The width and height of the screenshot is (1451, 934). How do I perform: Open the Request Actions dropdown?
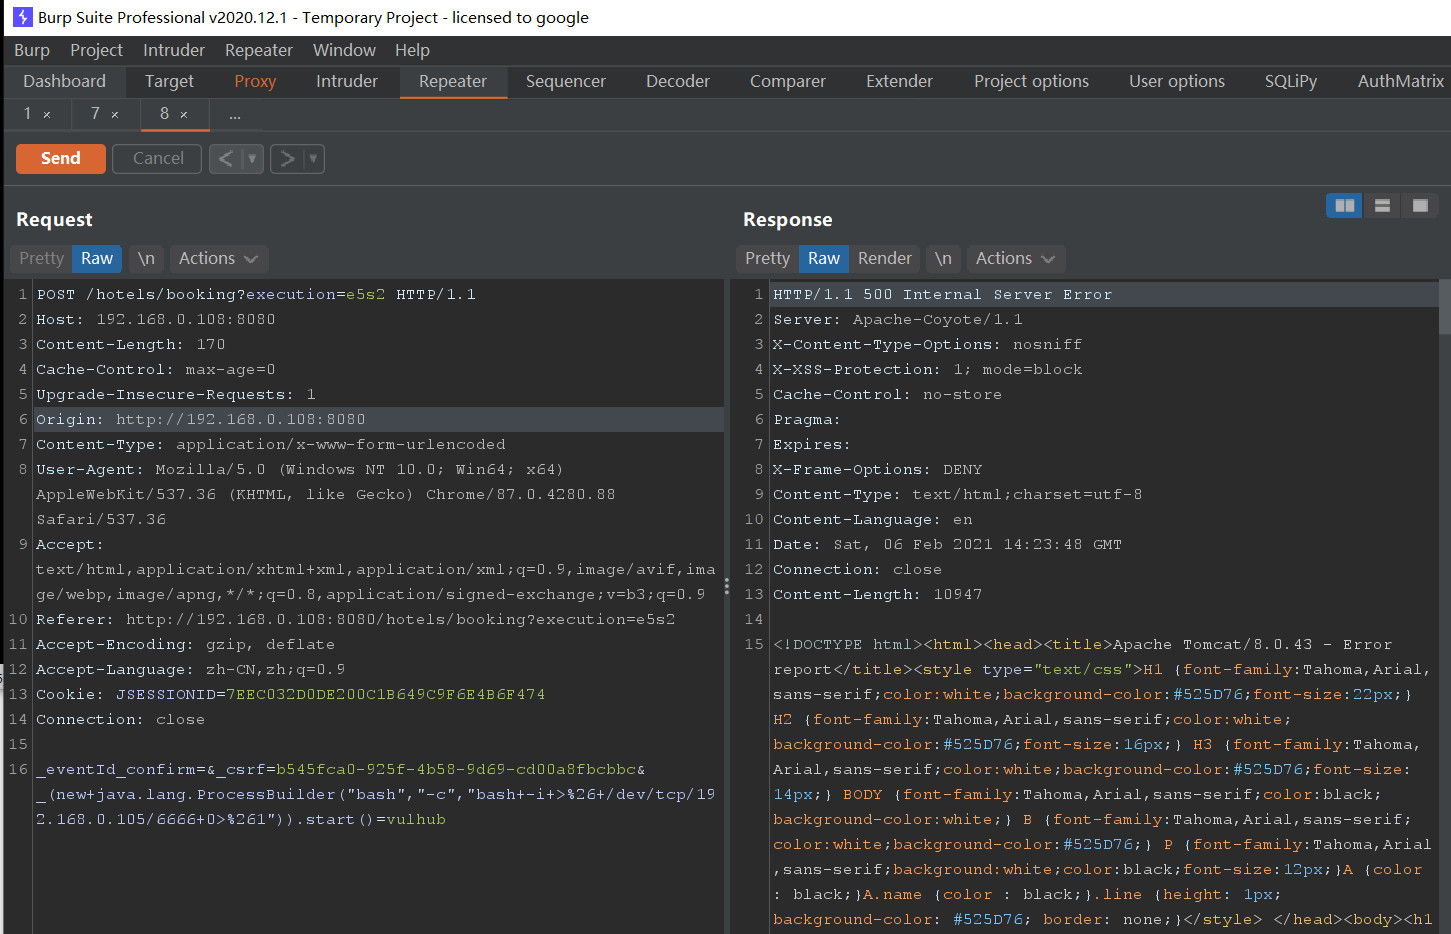click(x=218, y=258)
